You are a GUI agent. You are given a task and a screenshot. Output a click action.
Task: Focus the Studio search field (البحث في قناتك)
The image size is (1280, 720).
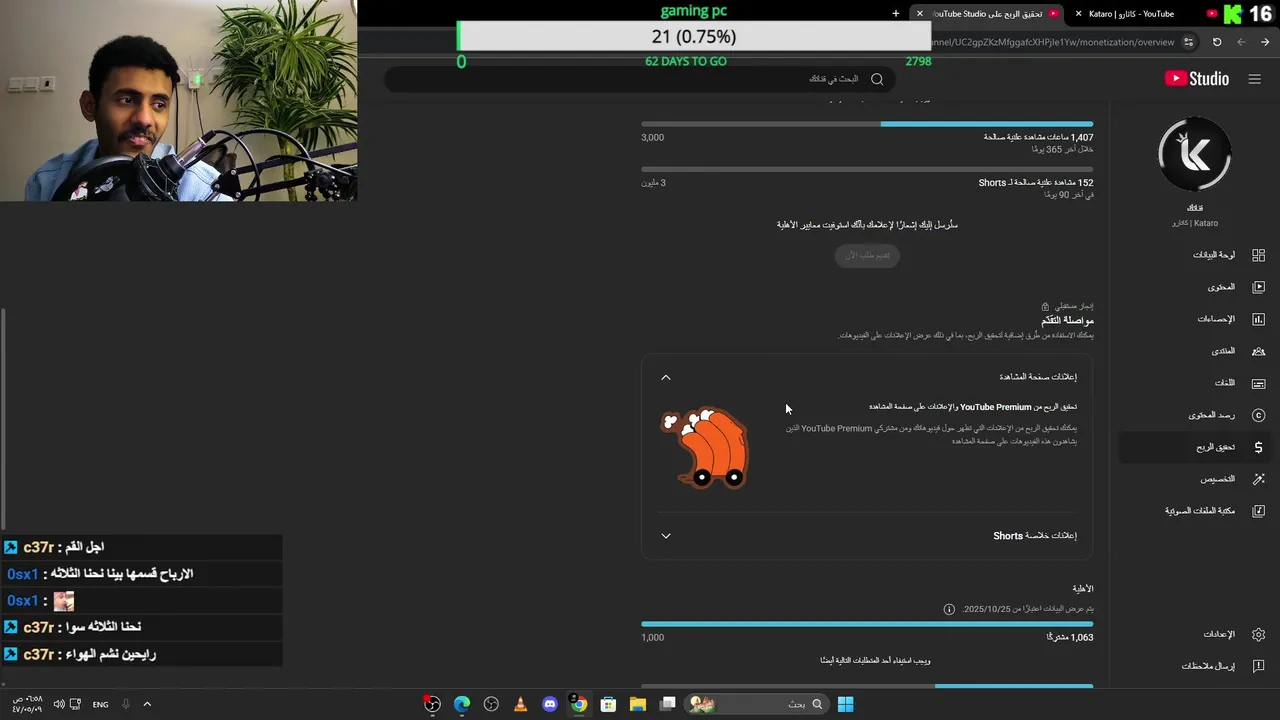(x=640, y=79)
